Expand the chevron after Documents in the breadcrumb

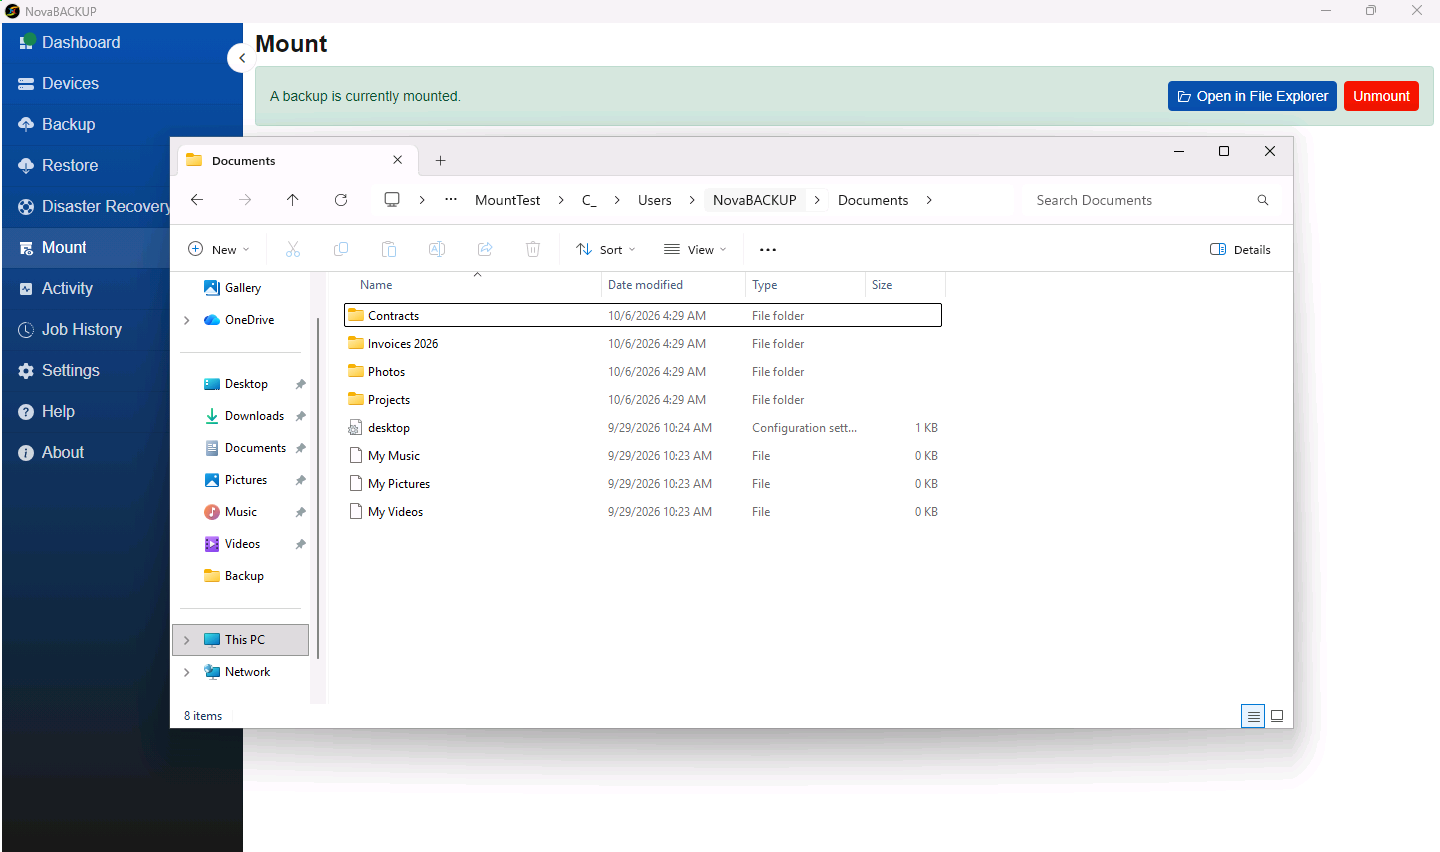click(x=929, y=200)
